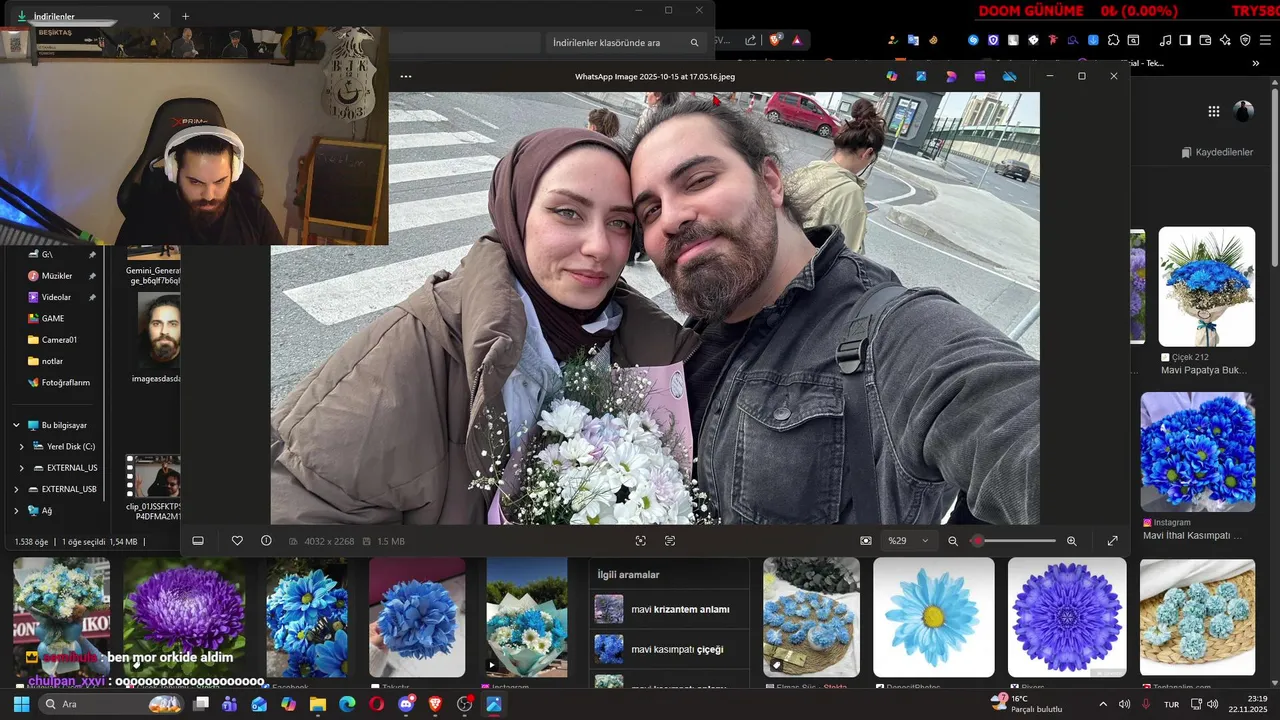Adjust the Photos zoom slider

click(x=1013, y=541)
